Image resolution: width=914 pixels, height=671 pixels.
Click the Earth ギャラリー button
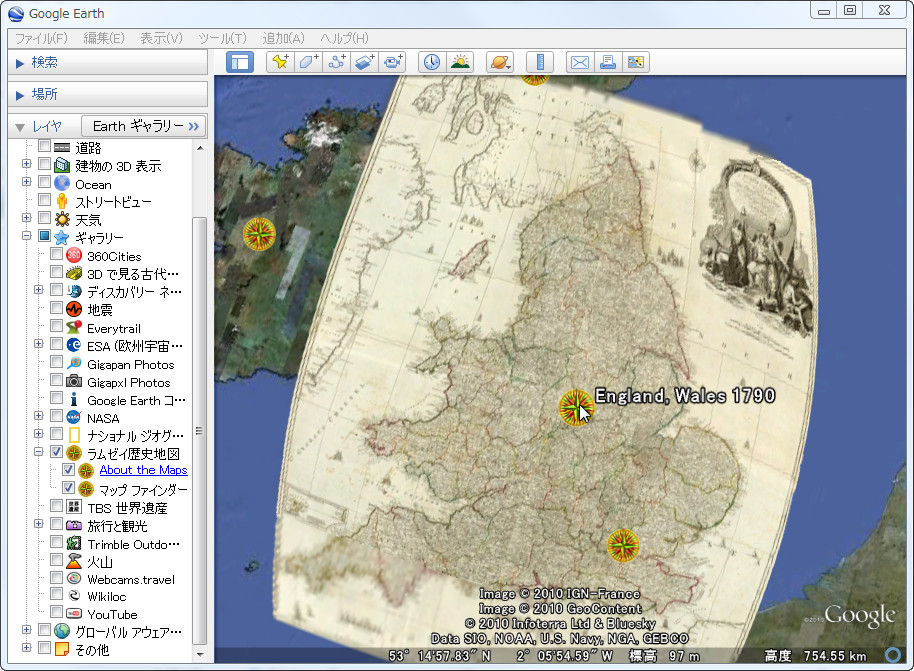click(143, 126)
